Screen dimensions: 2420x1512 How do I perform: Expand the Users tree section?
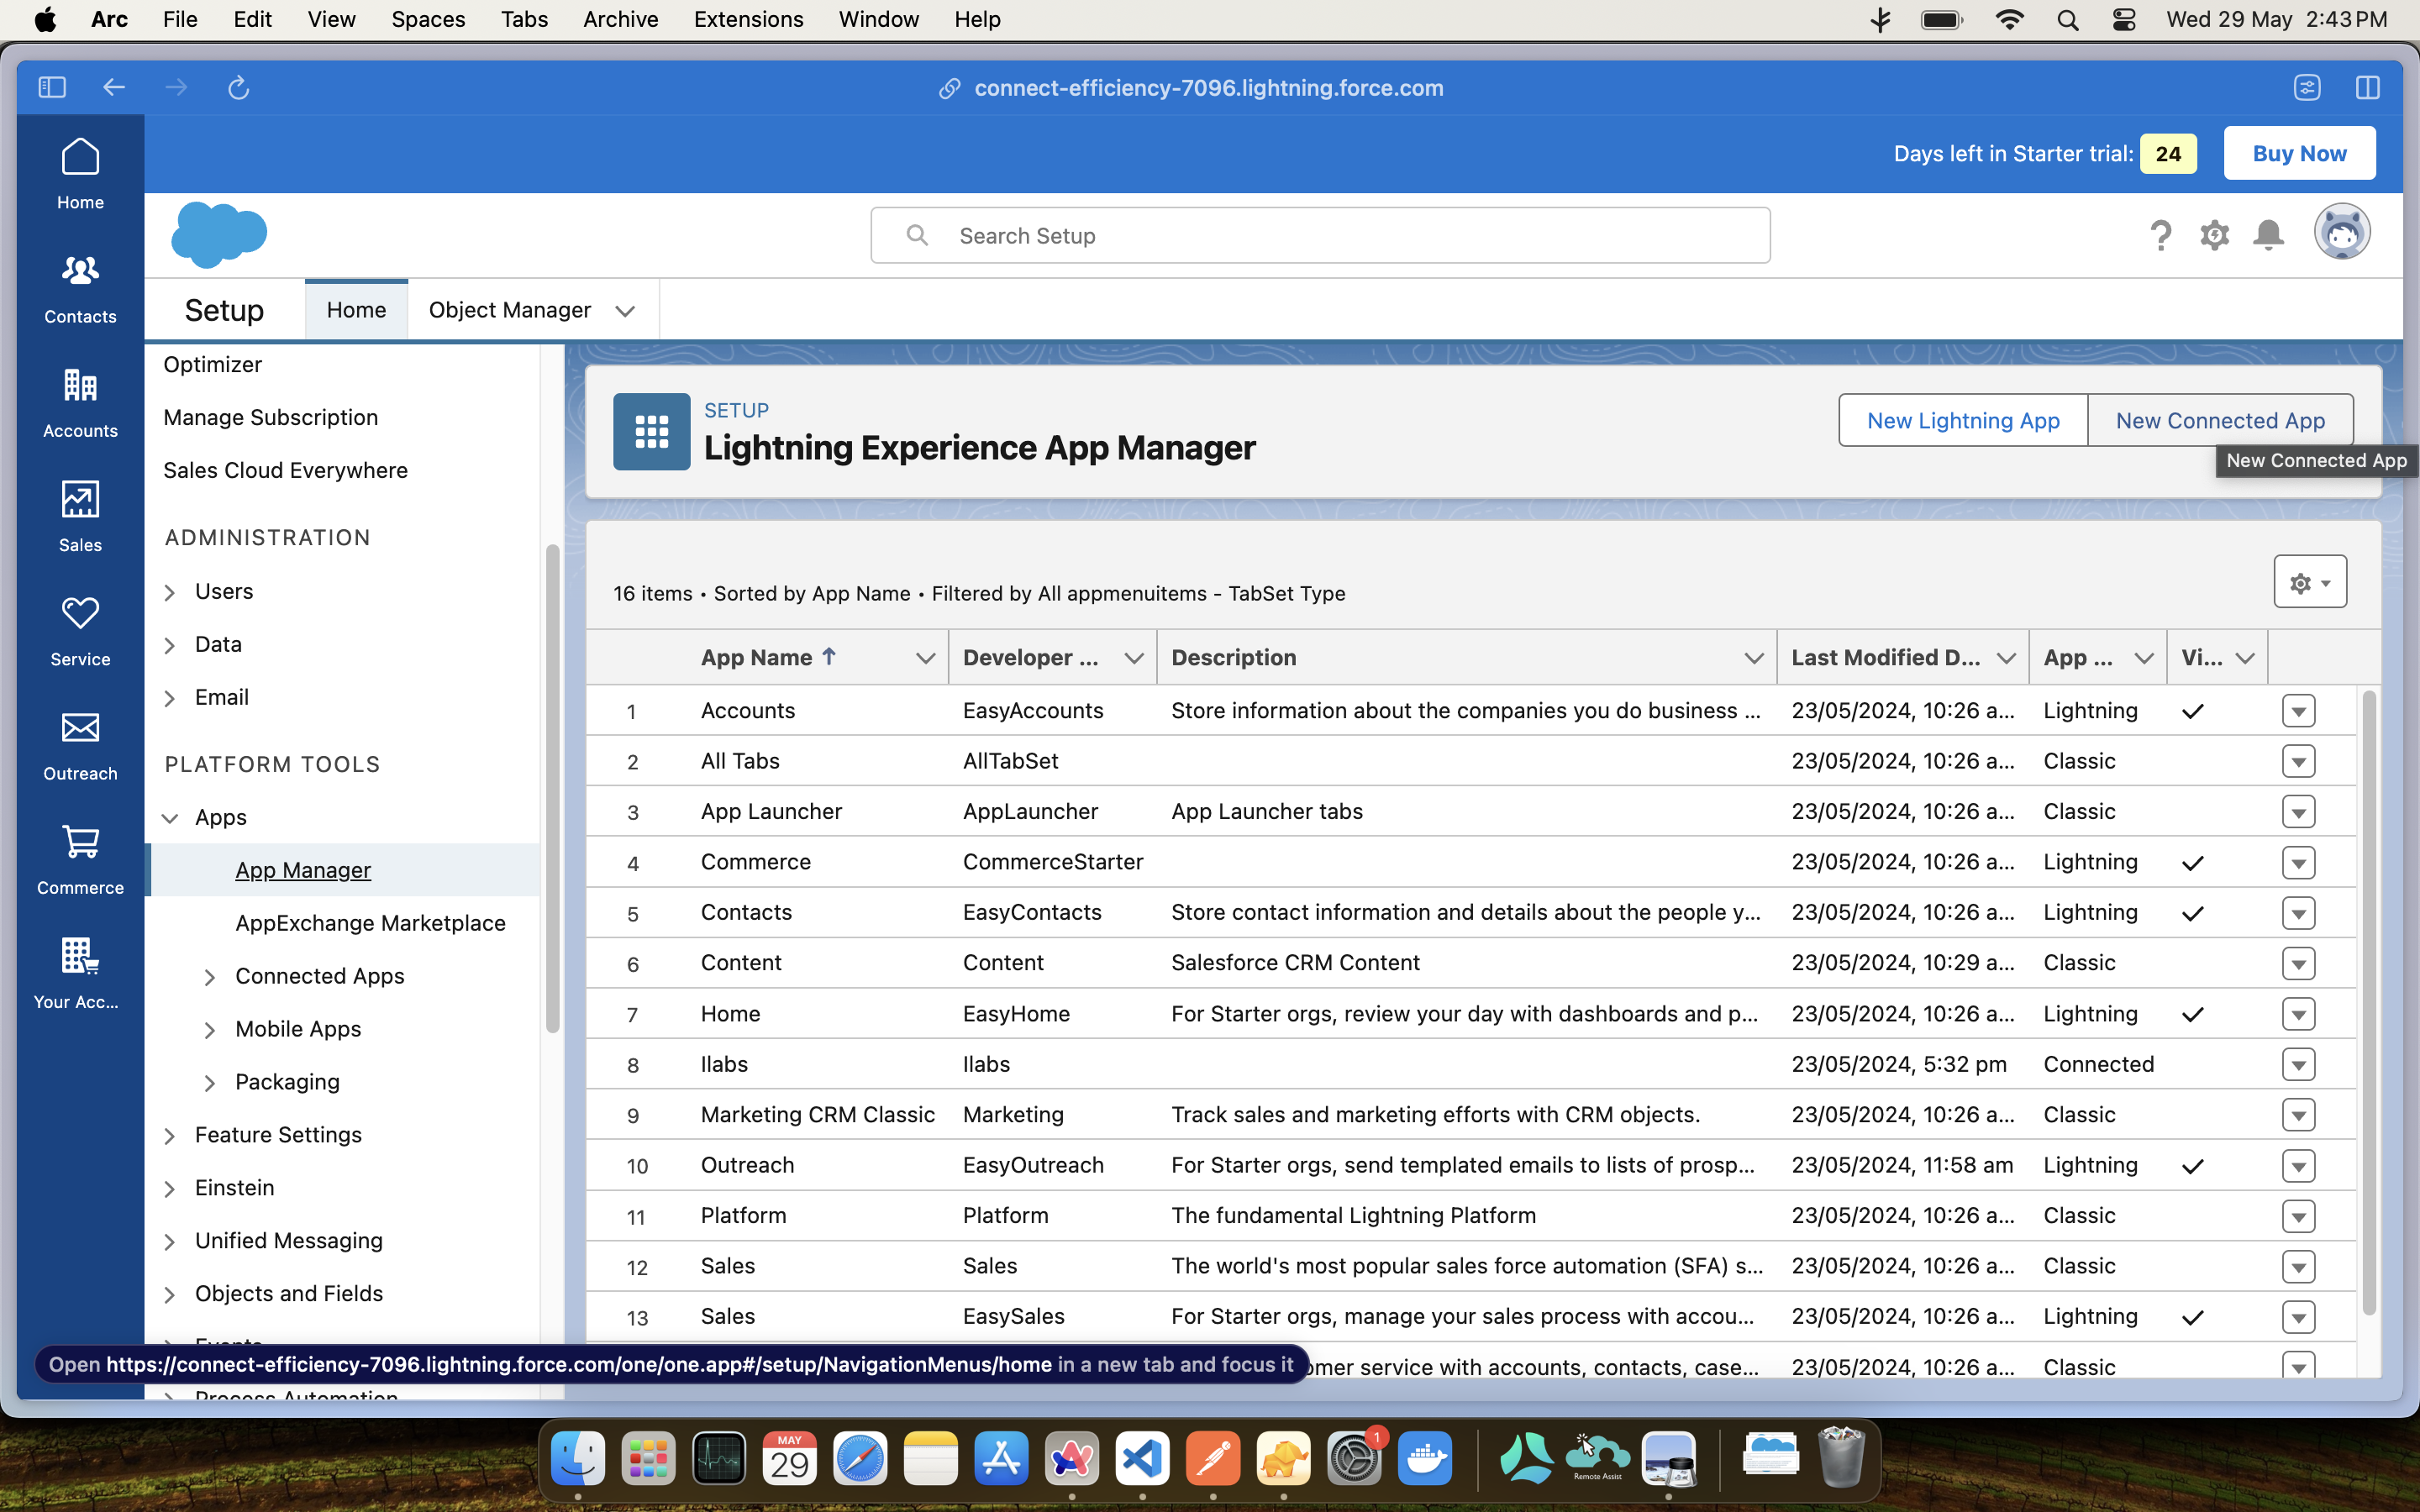(170, 592)
